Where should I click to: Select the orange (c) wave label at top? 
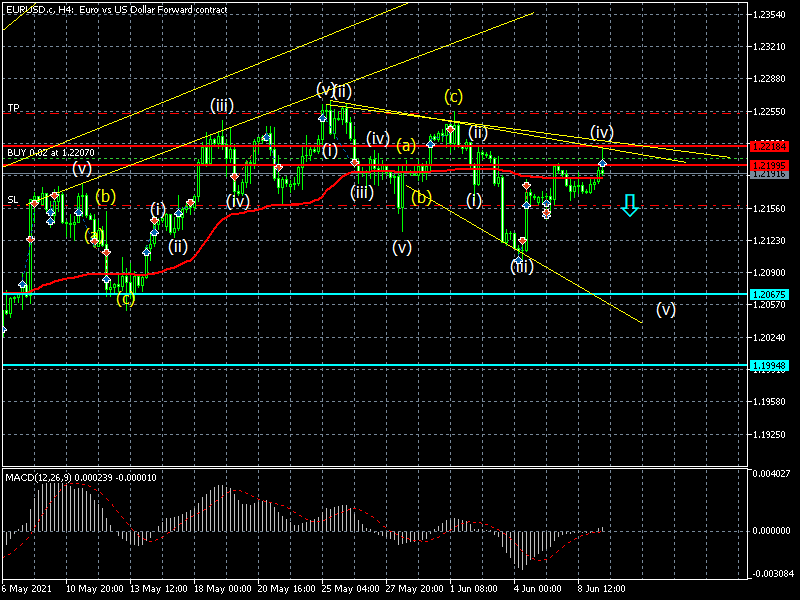tap(454, 97)
